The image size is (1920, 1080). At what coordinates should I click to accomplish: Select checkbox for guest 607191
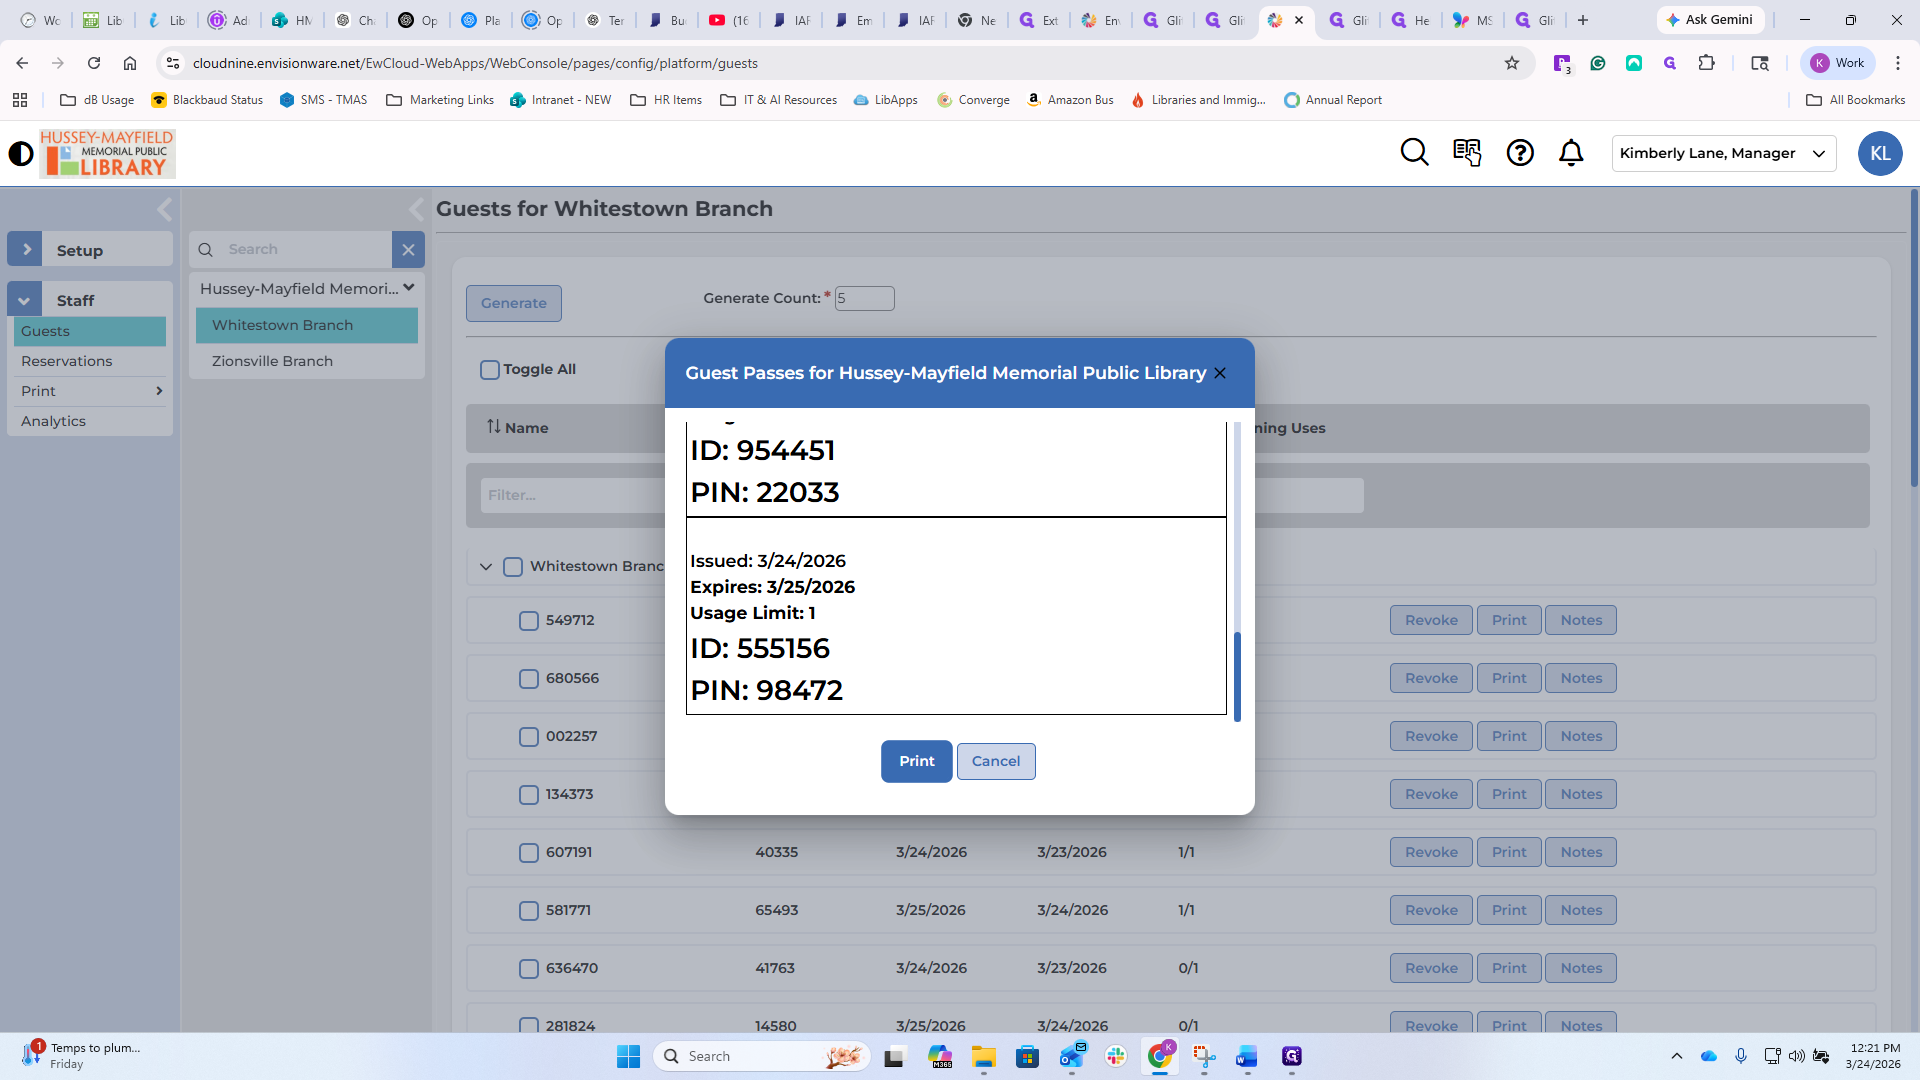[x=529, y=853]
